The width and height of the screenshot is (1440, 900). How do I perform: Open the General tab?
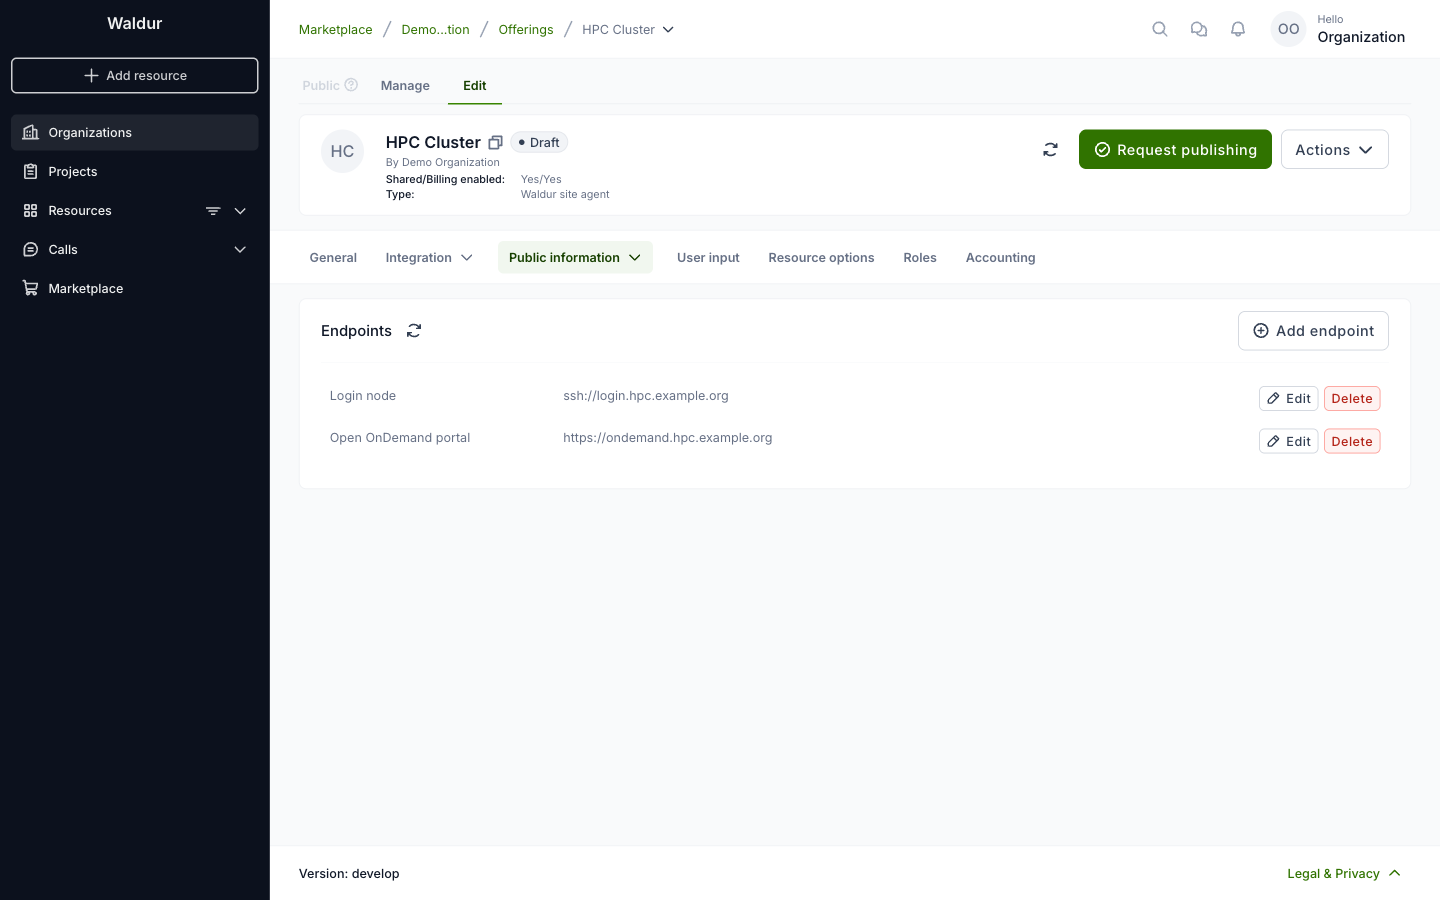point(333,258)
